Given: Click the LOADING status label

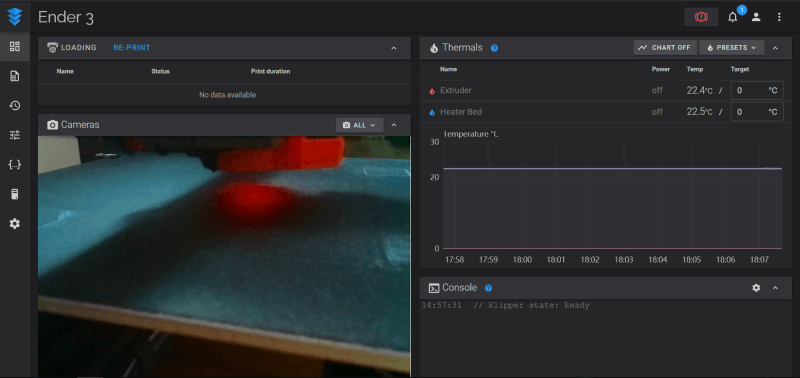Looking at the screenshot, I should click(x=79, y=47).
